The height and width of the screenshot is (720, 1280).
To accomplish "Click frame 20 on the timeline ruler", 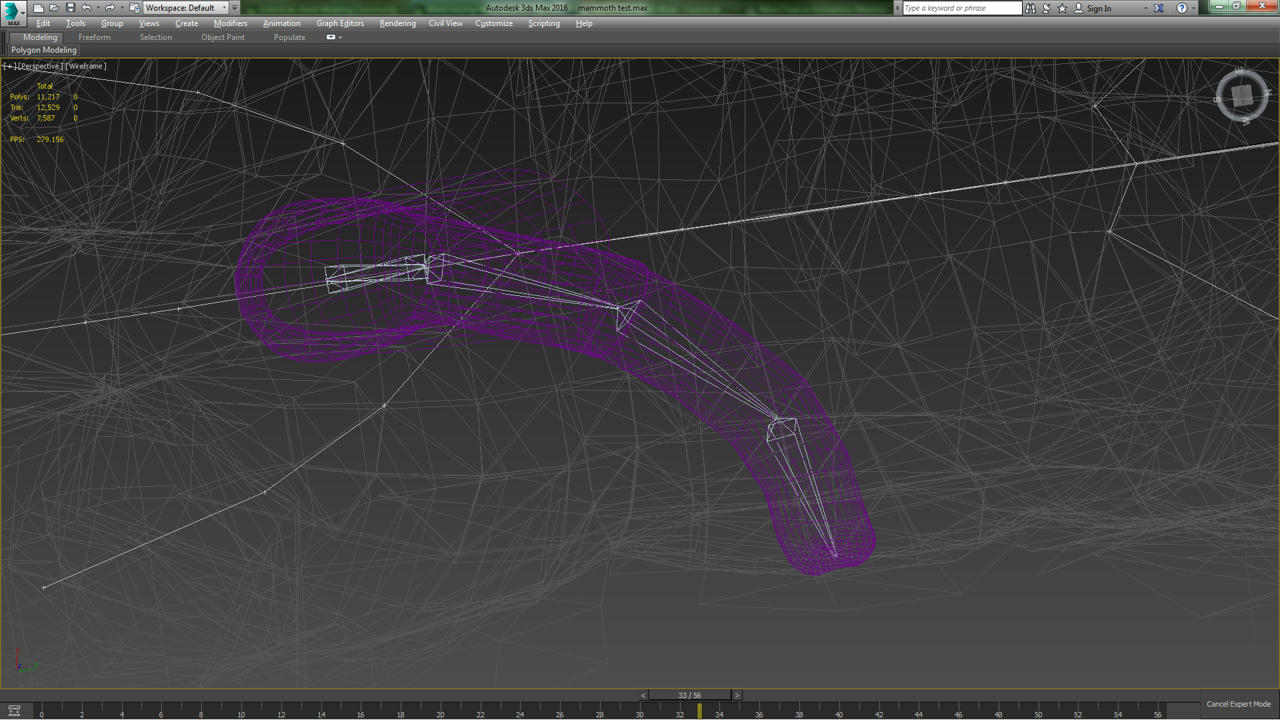I will (440, 714).
